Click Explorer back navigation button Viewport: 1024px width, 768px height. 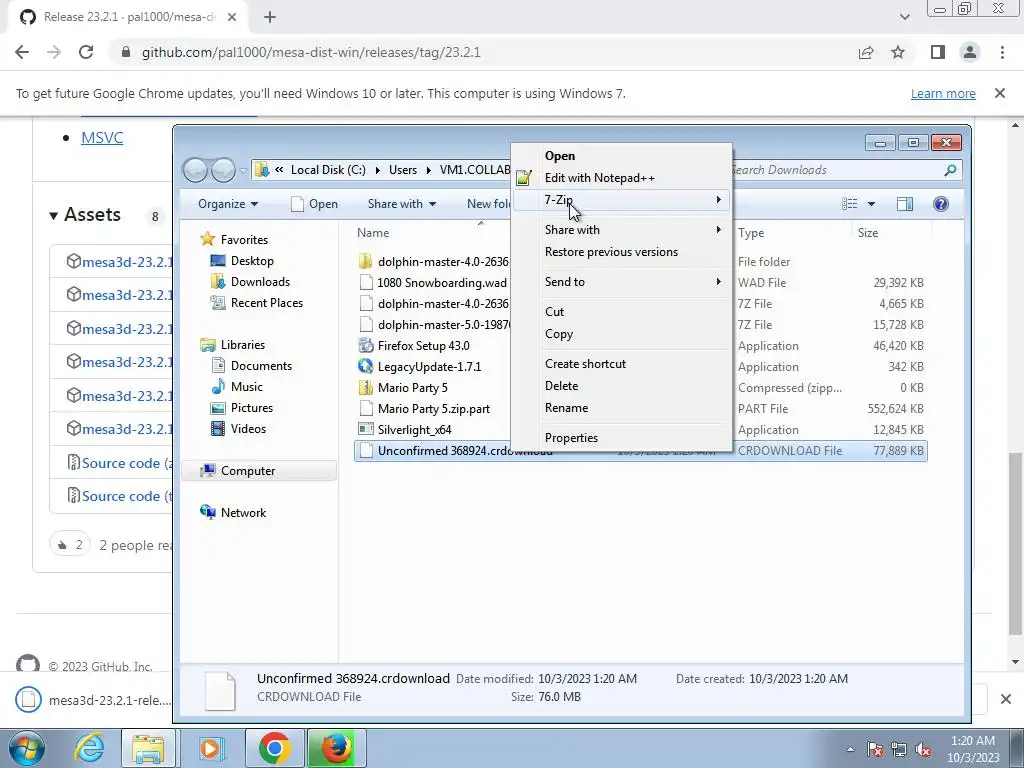[195, 170]
